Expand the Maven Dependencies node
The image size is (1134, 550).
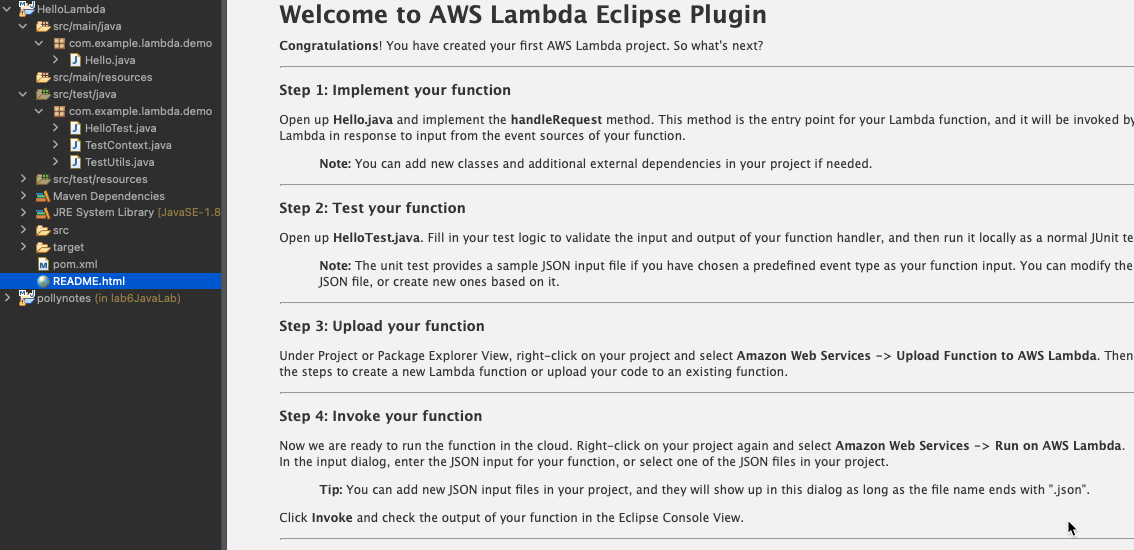click(x=23, y=196)
